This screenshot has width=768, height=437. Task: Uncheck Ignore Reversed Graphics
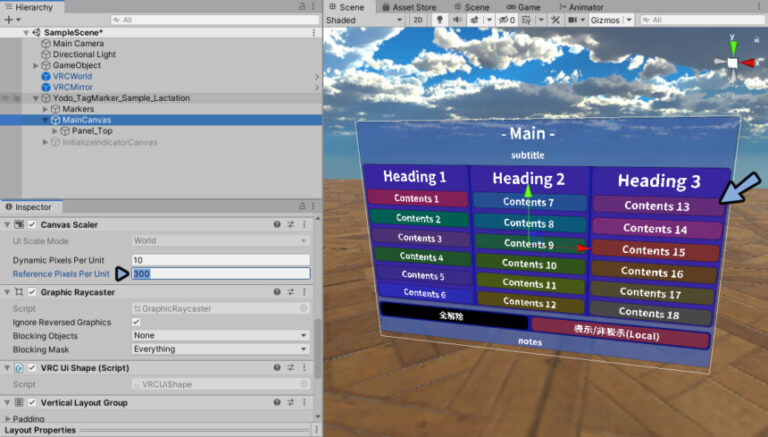pyautogui.click(x=136, y=322)
